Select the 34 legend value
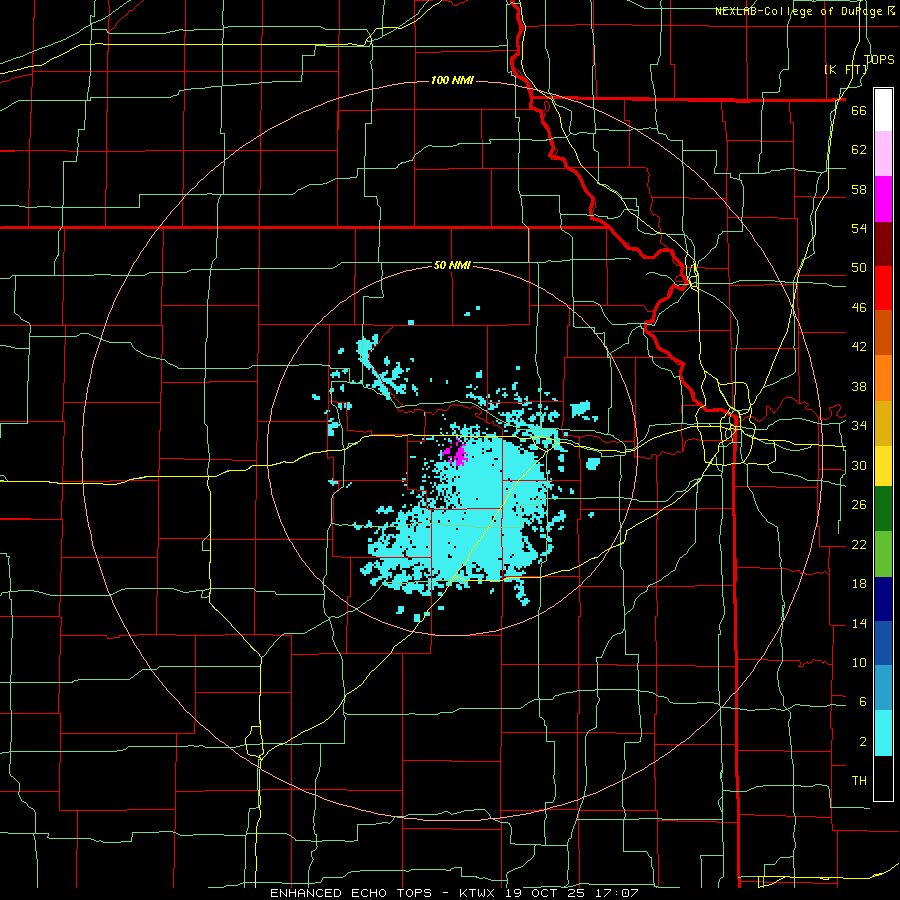Image resolution: width=900 pixels, height=900 pixels. [859, 425]
